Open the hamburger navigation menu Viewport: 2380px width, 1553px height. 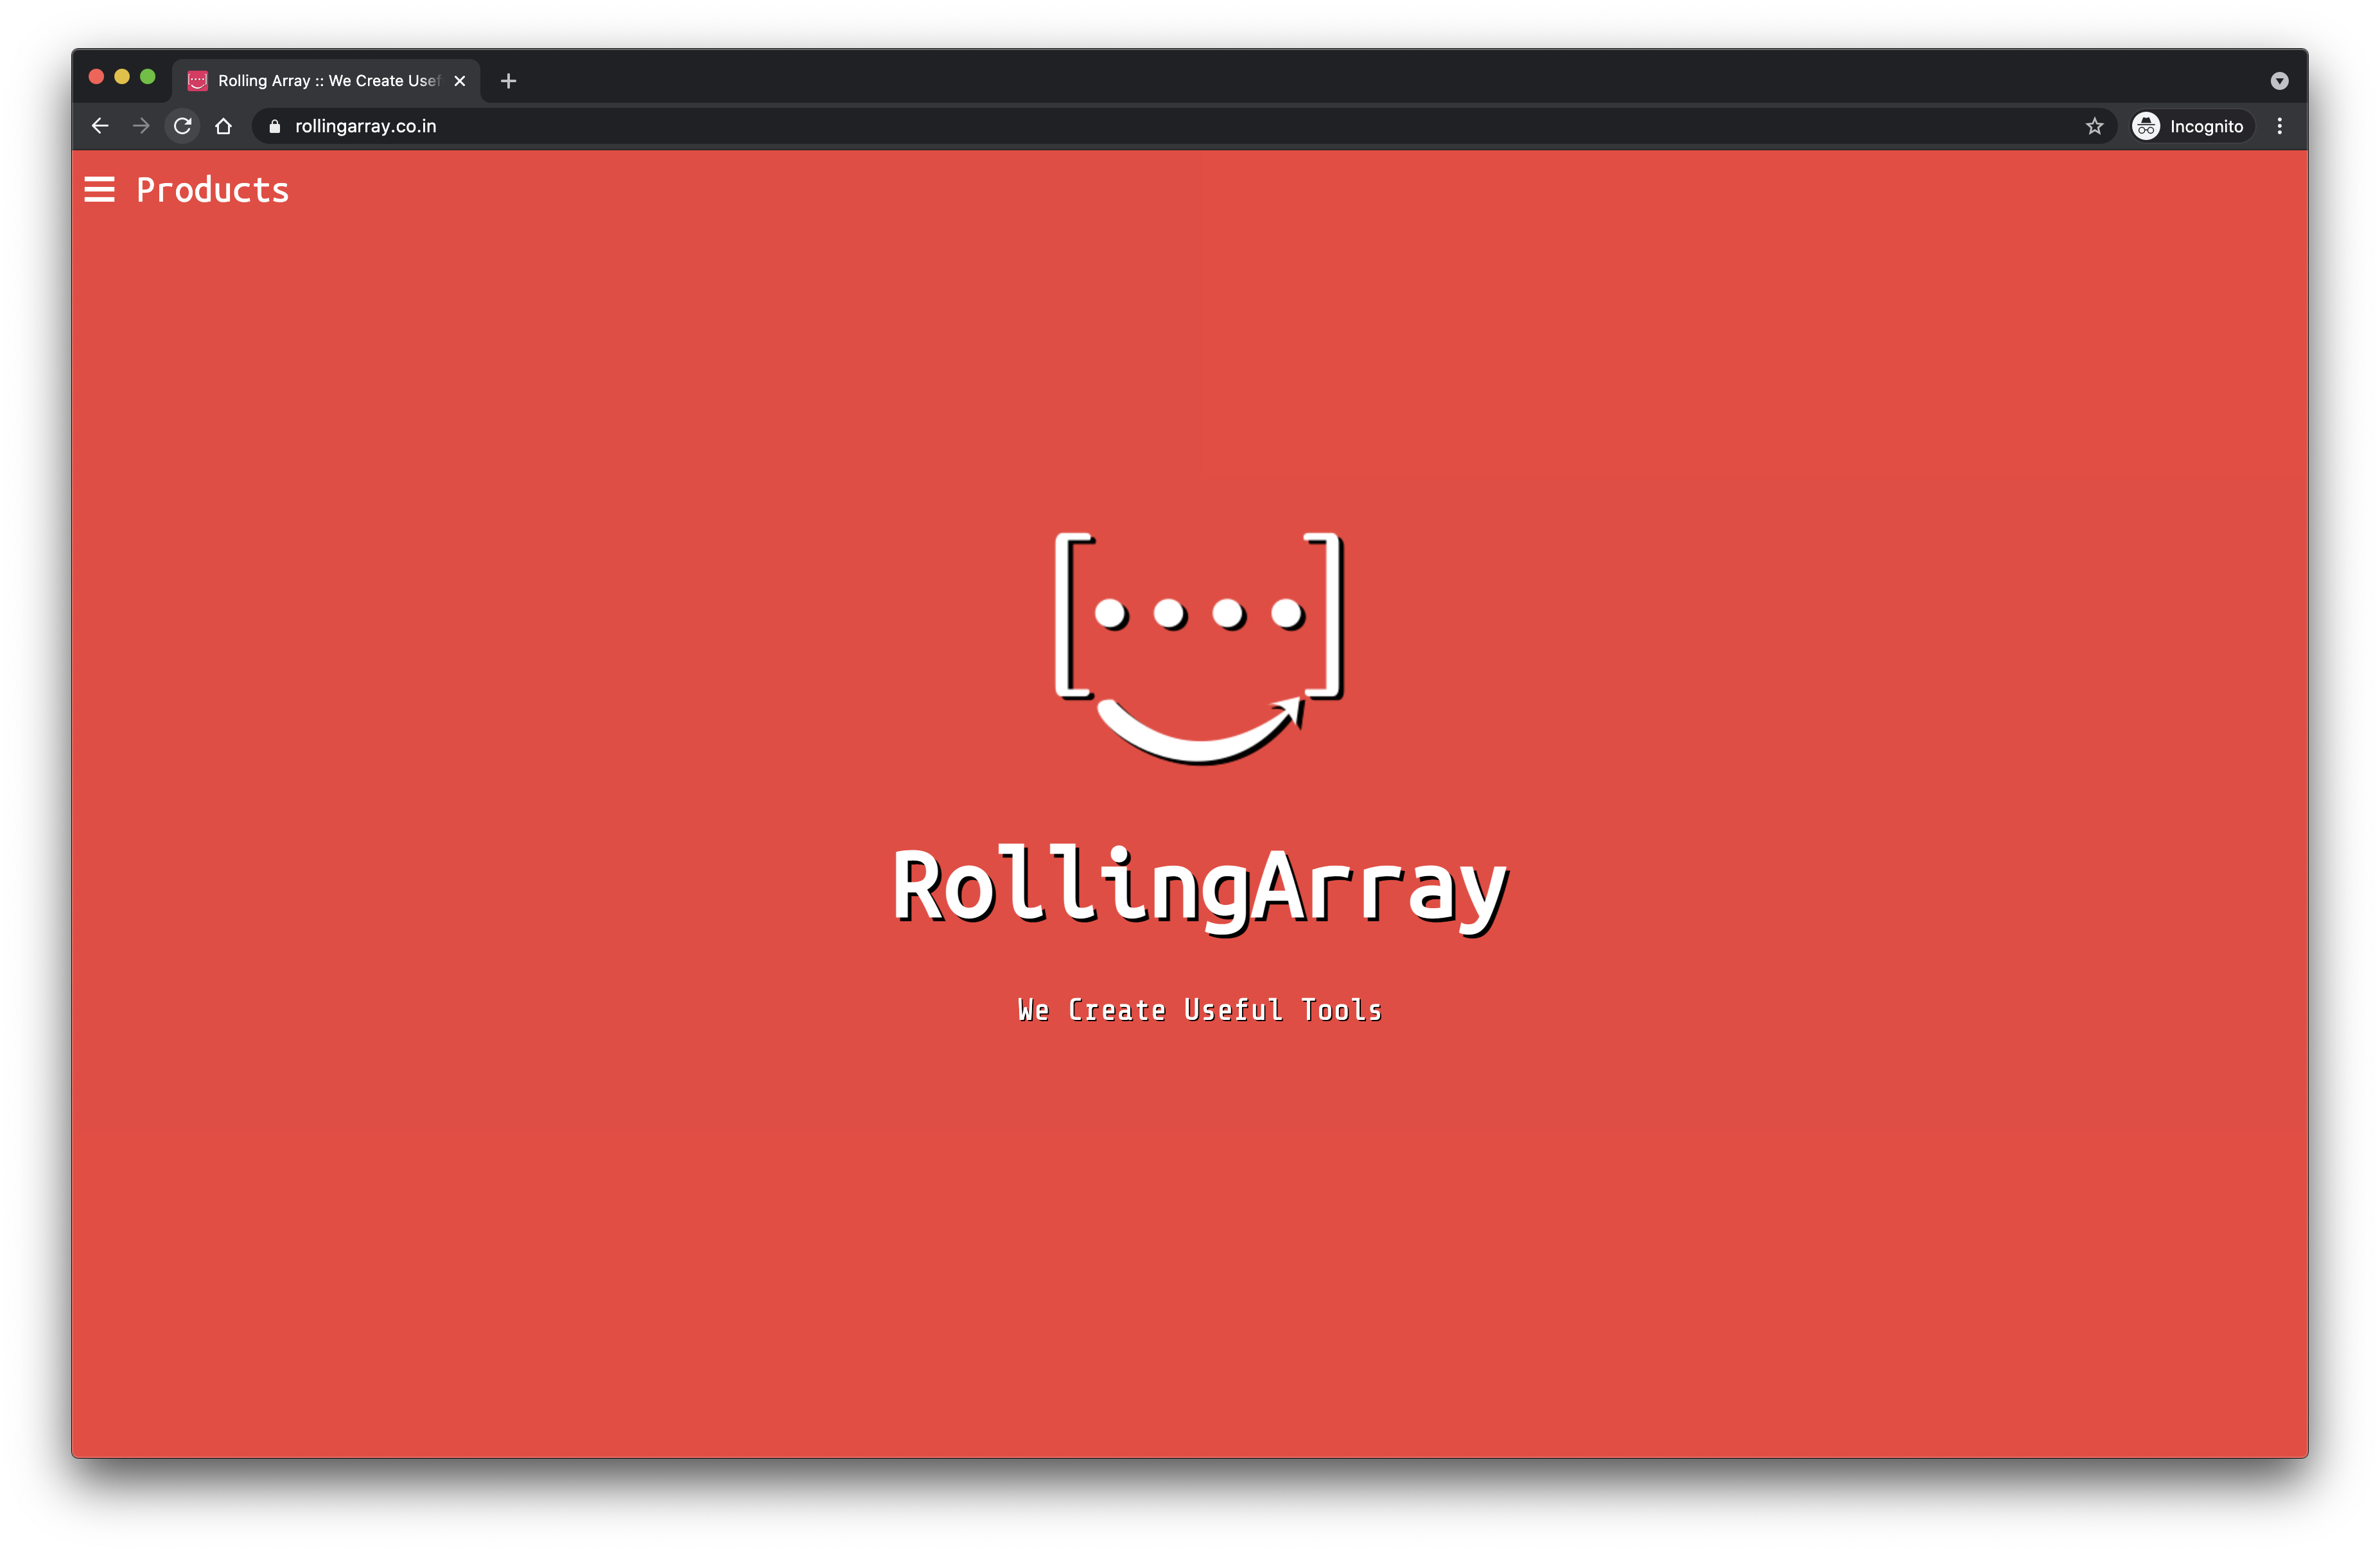(x=99, y=190)
